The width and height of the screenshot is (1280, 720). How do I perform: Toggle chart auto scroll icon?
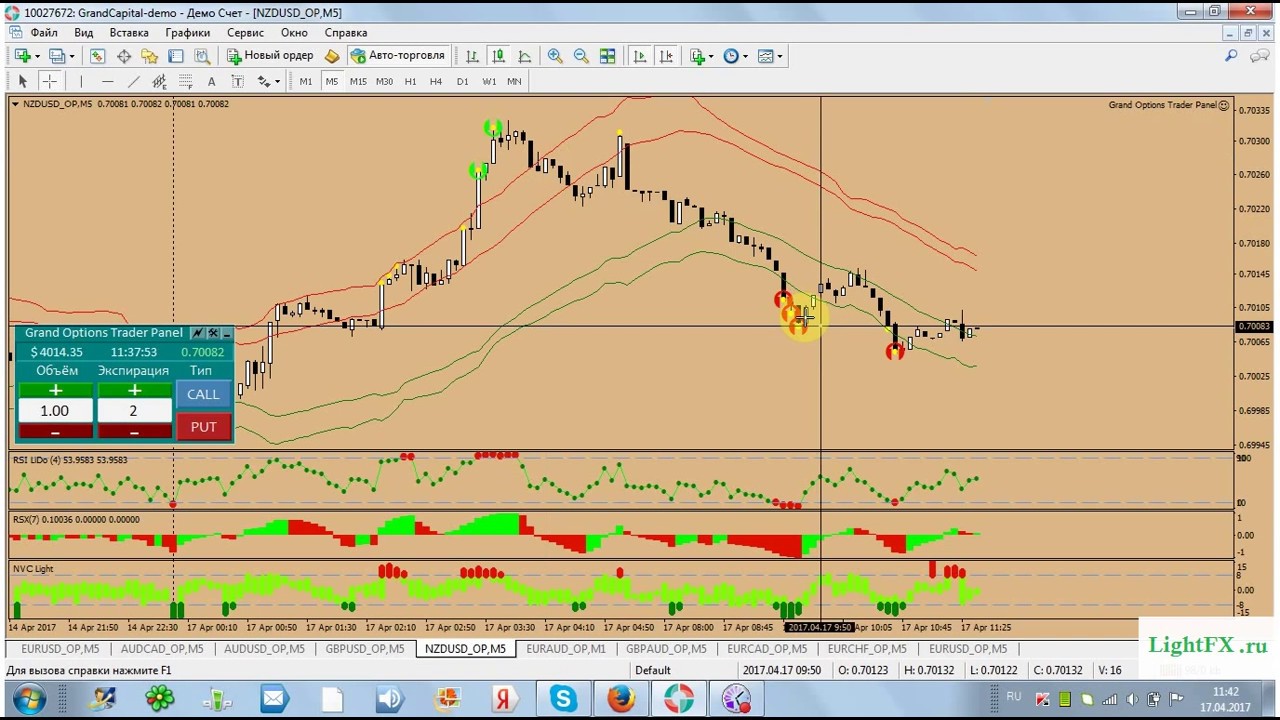pyautogui.click(x=640, y=56)
